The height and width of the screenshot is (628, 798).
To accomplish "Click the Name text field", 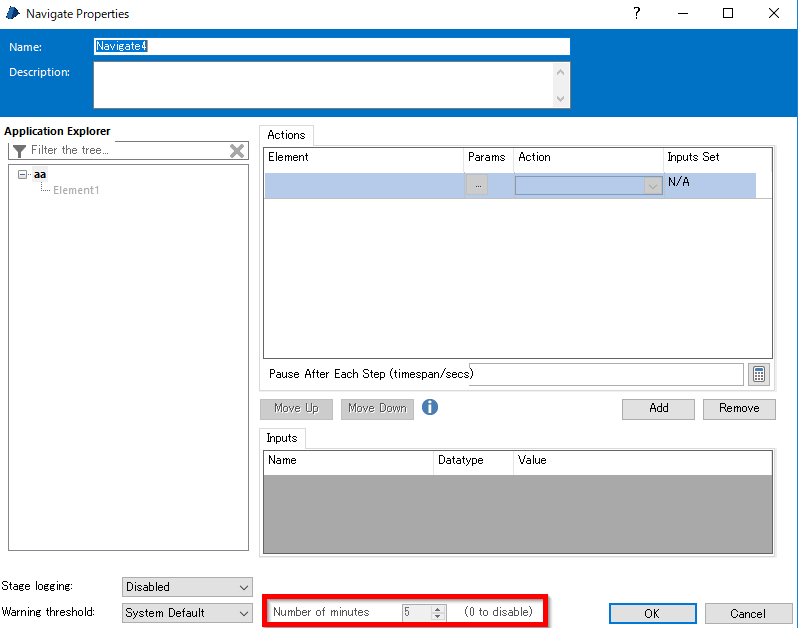I will click(x=331, y=46).
